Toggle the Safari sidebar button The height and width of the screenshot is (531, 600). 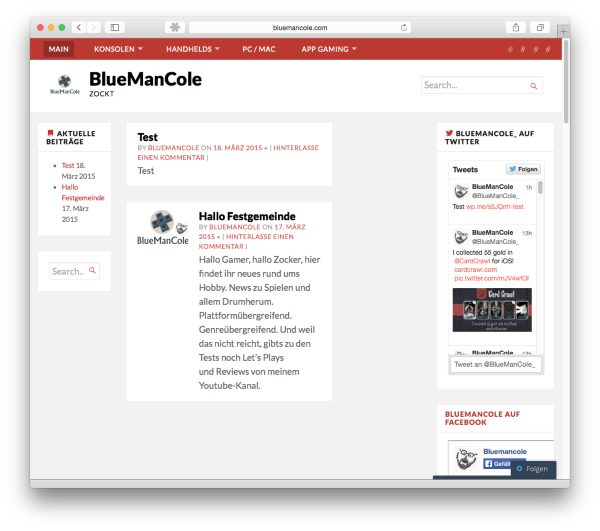point(114,27)
